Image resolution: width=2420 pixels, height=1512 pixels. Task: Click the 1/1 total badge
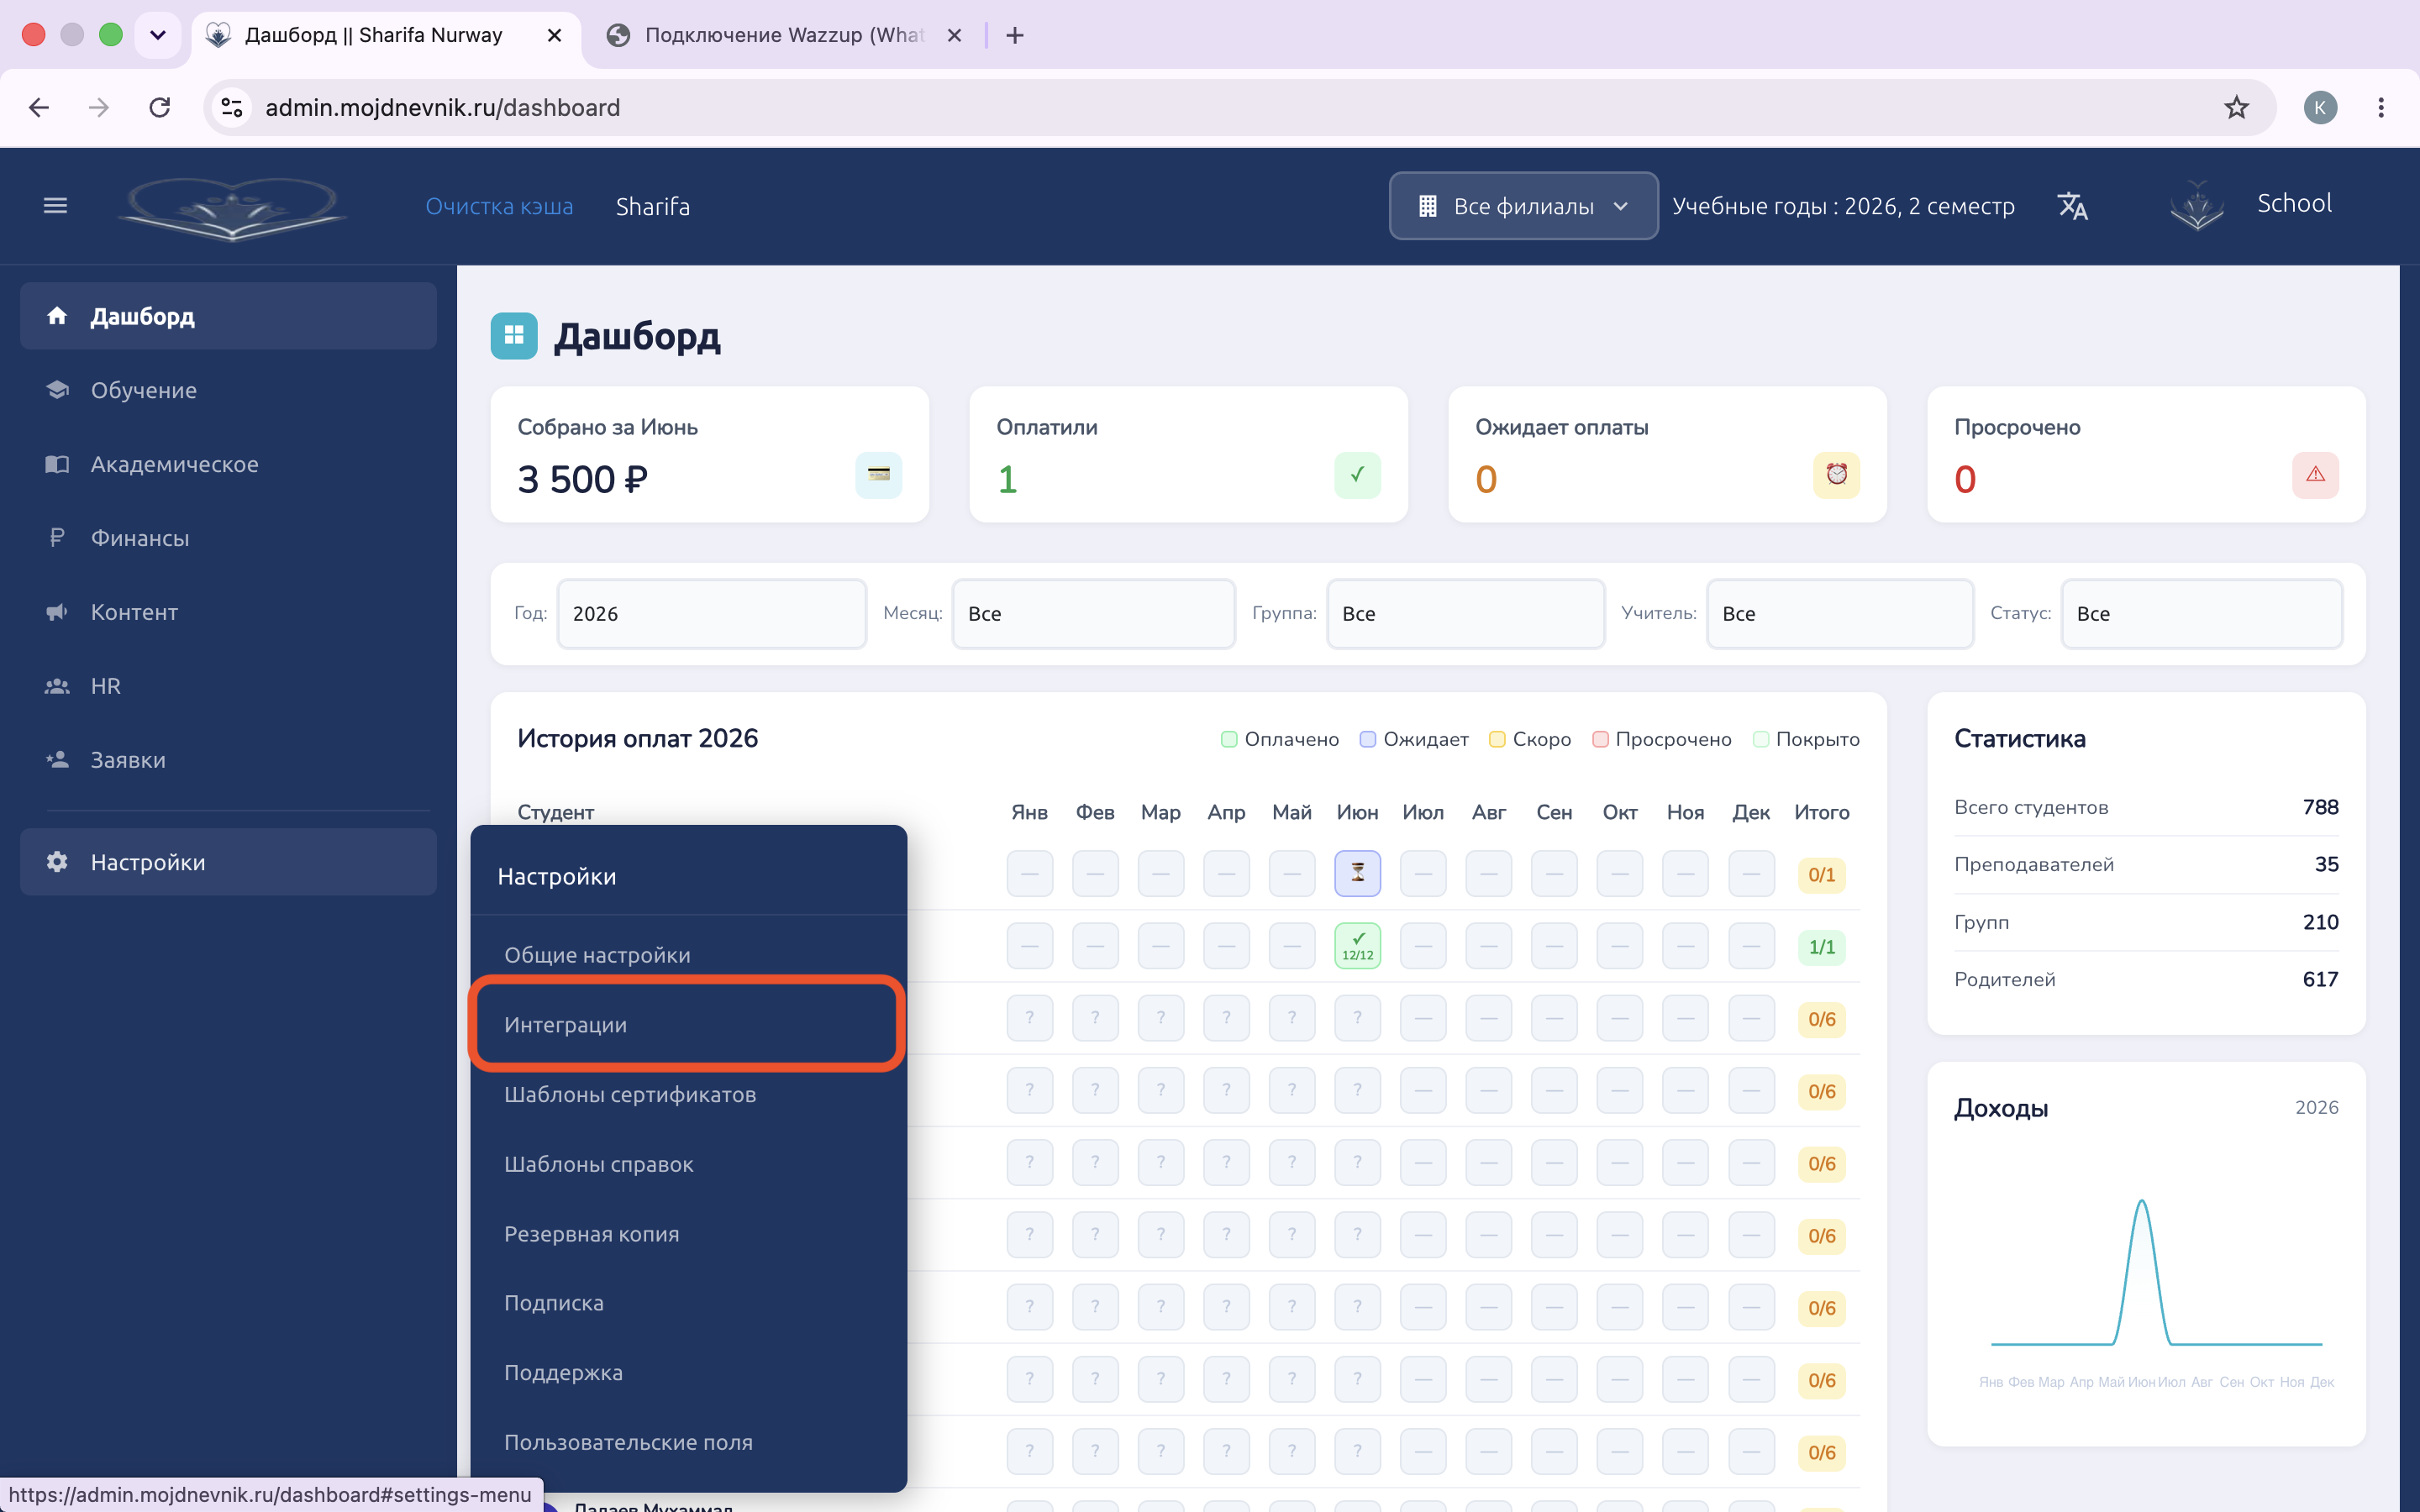[1821, 947]
